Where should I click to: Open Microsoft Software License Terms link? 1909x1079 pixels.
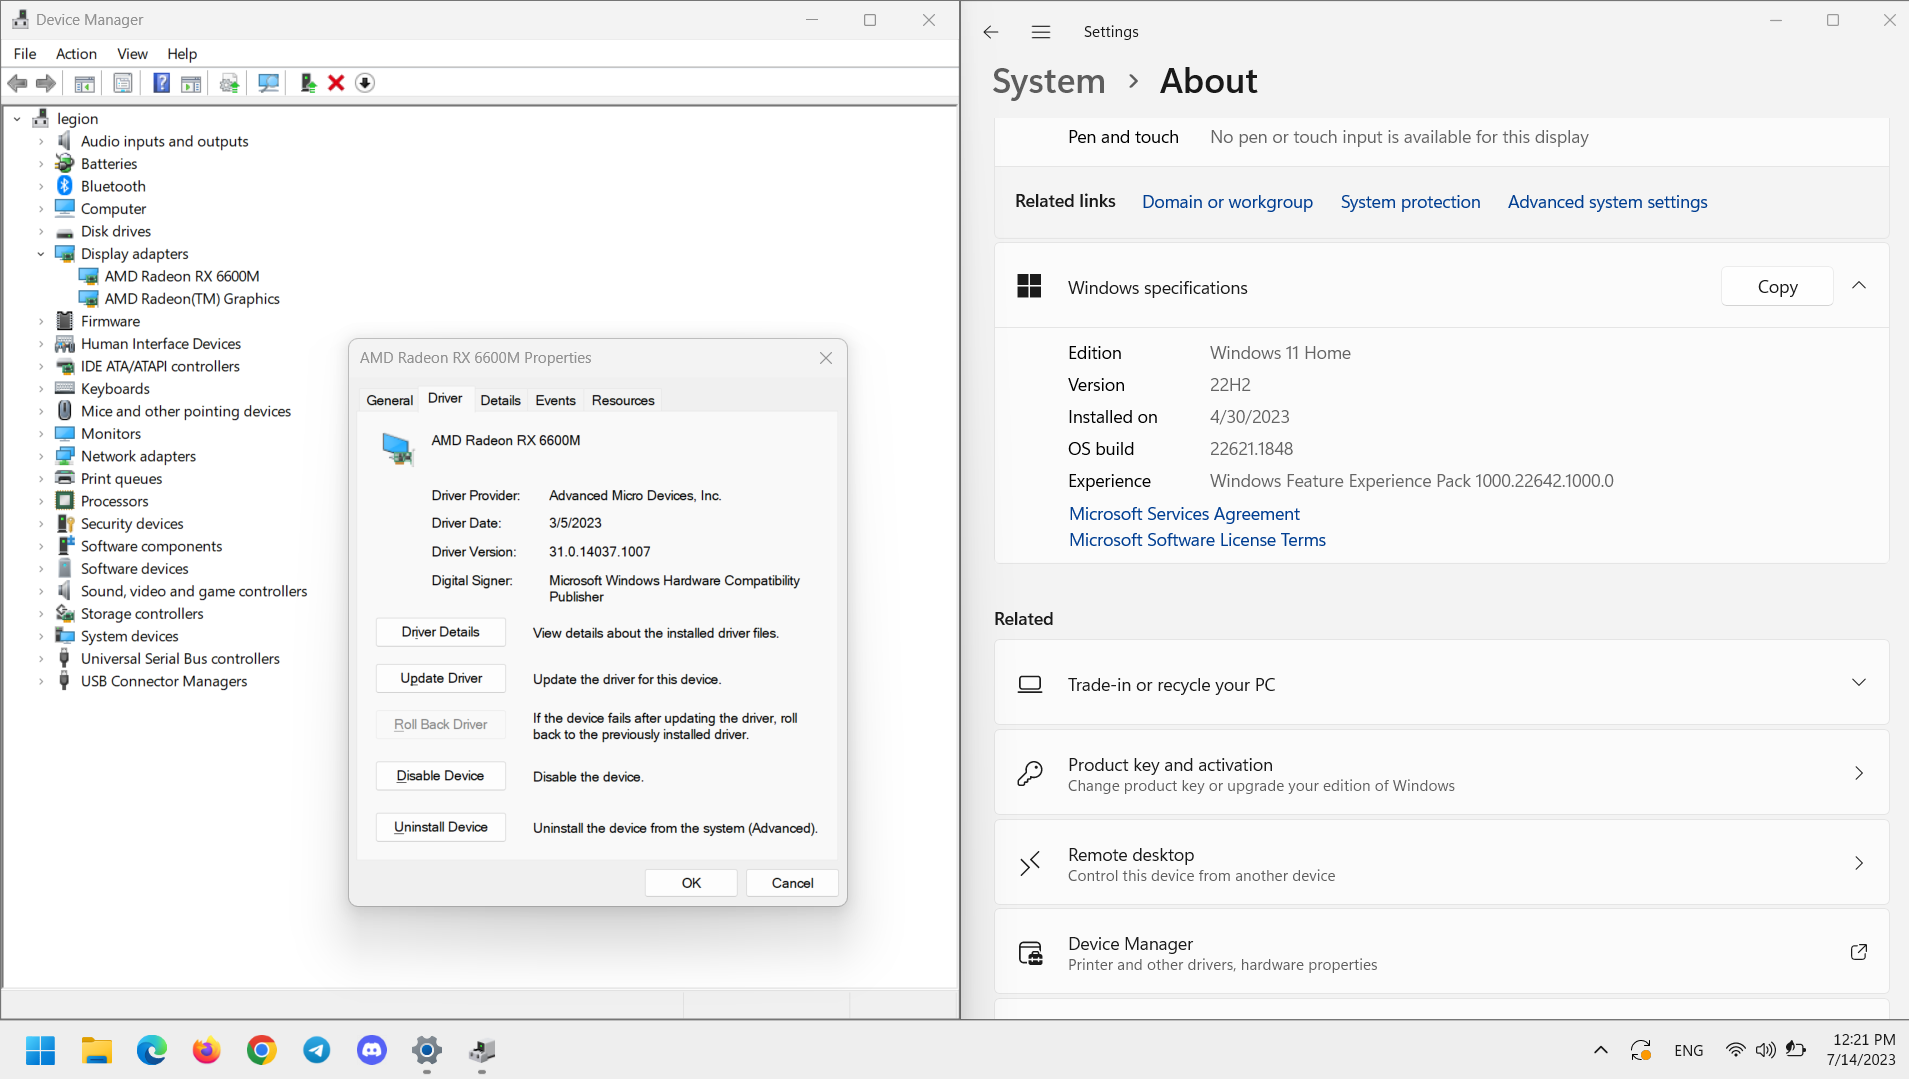click(1197, 540)
